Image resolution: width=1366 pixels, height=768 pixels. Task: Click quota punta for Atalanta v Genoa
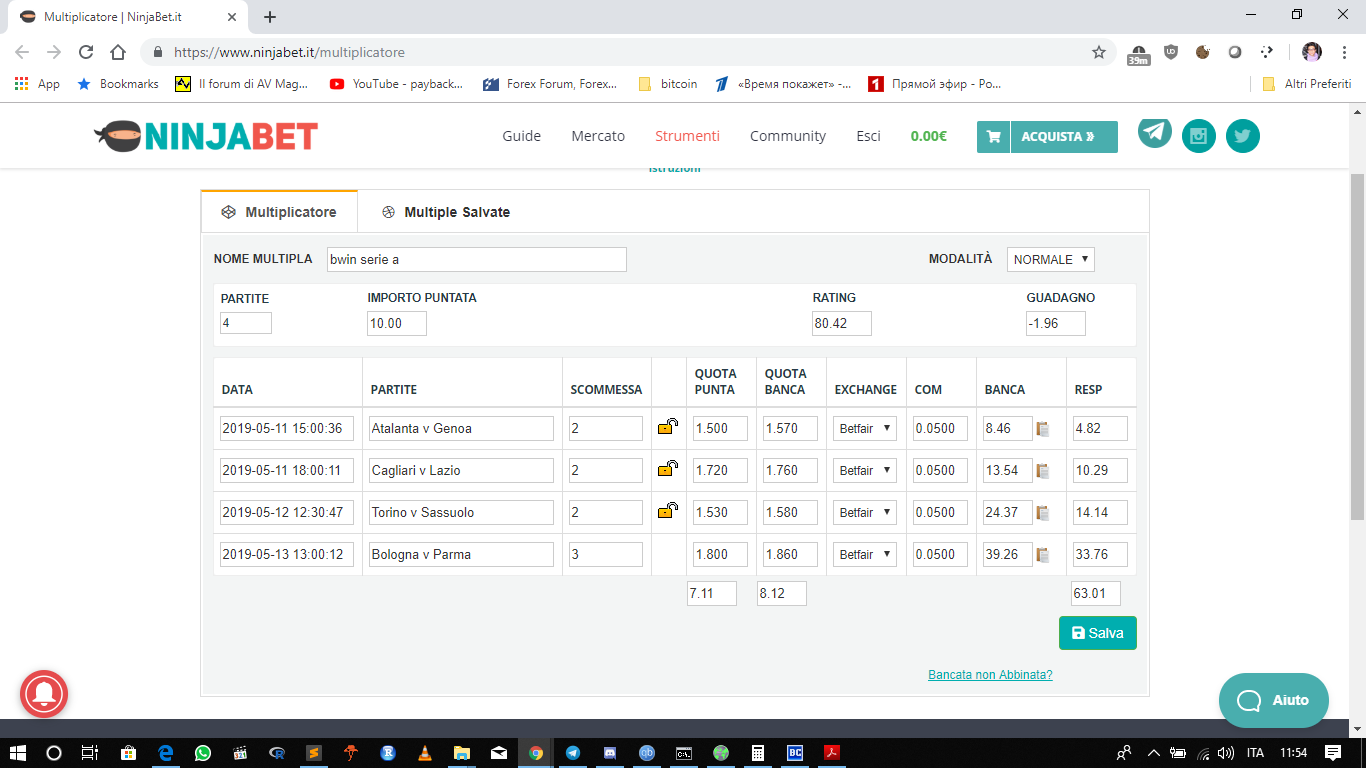click(x=720, y=428)
